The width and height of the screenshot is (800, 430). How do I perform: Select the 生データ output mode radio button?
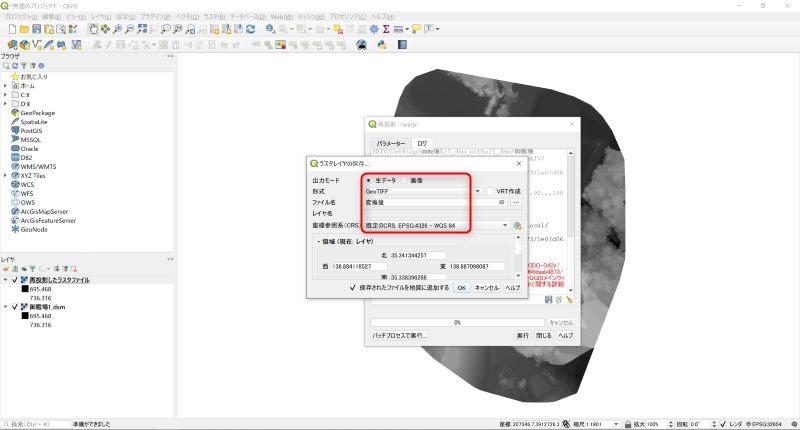(x=369, y=180)
